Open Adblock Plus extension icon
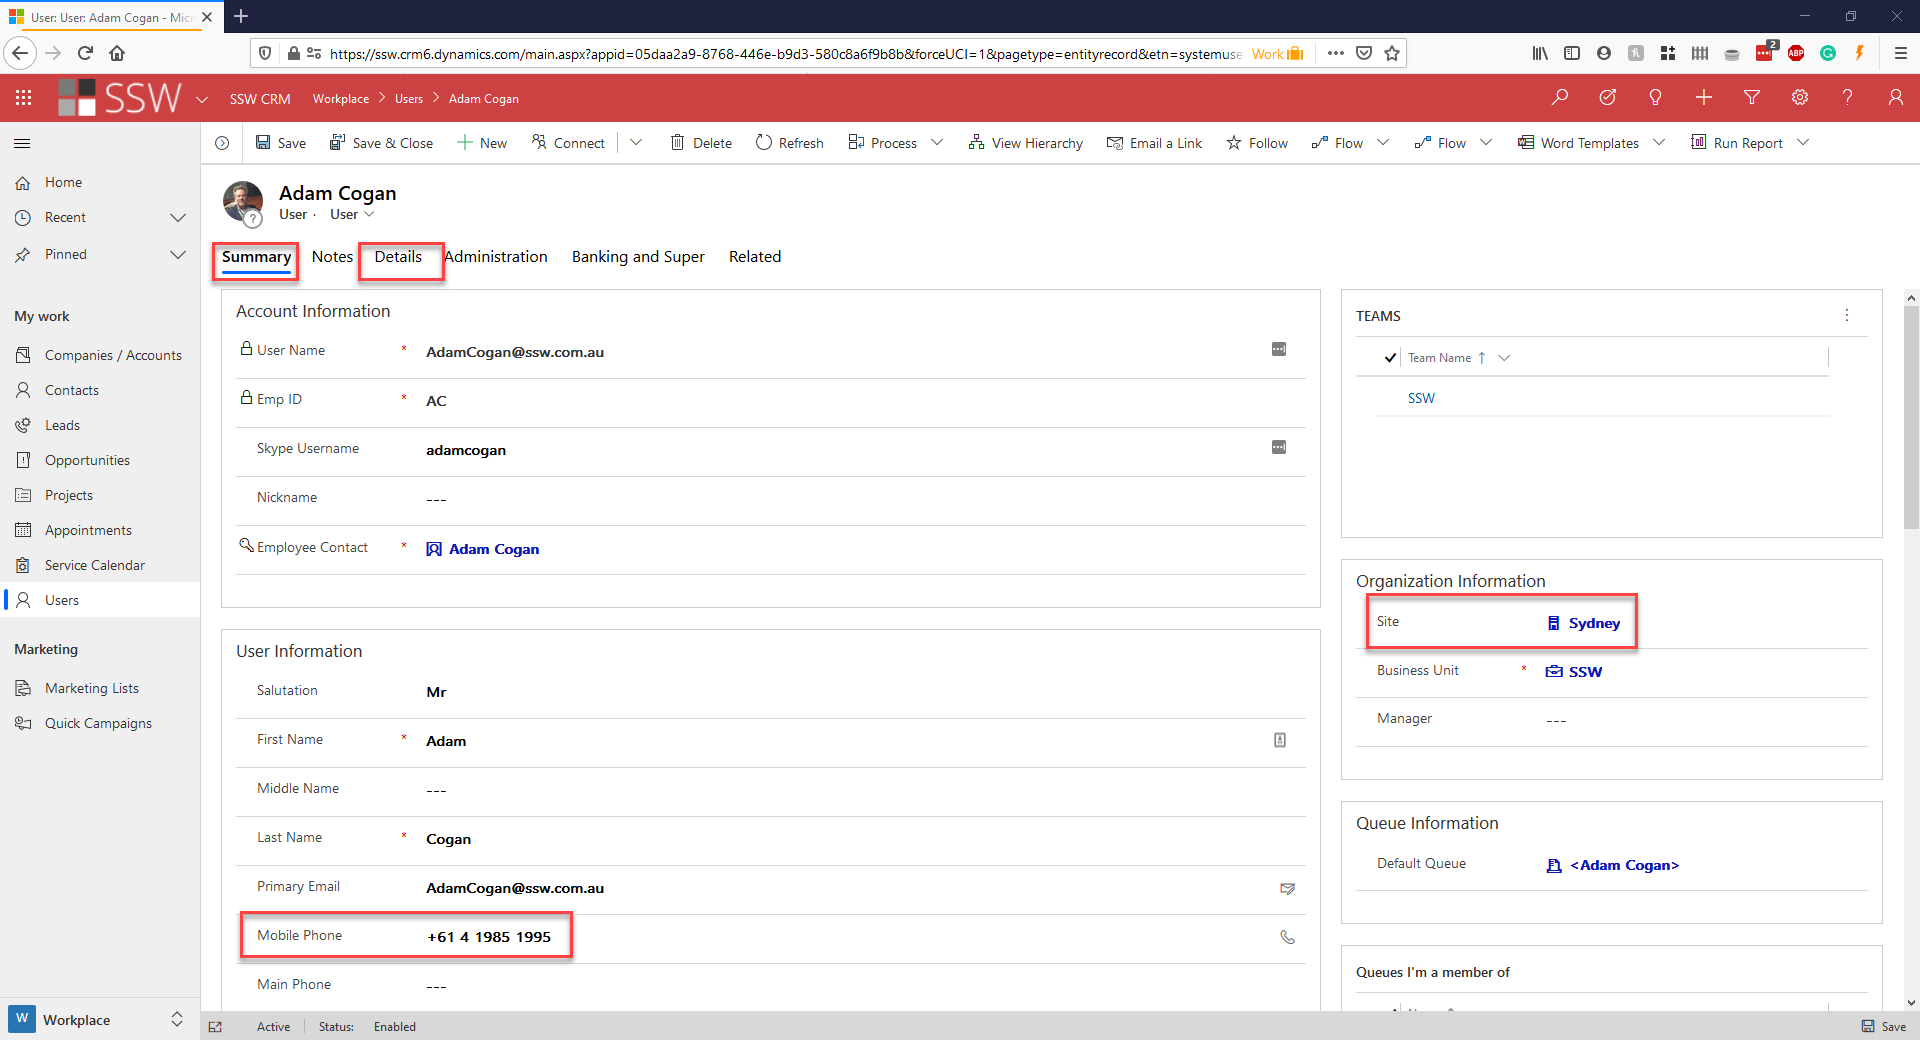This screenshot has width=1920, height=1040. pos(1796,53)
